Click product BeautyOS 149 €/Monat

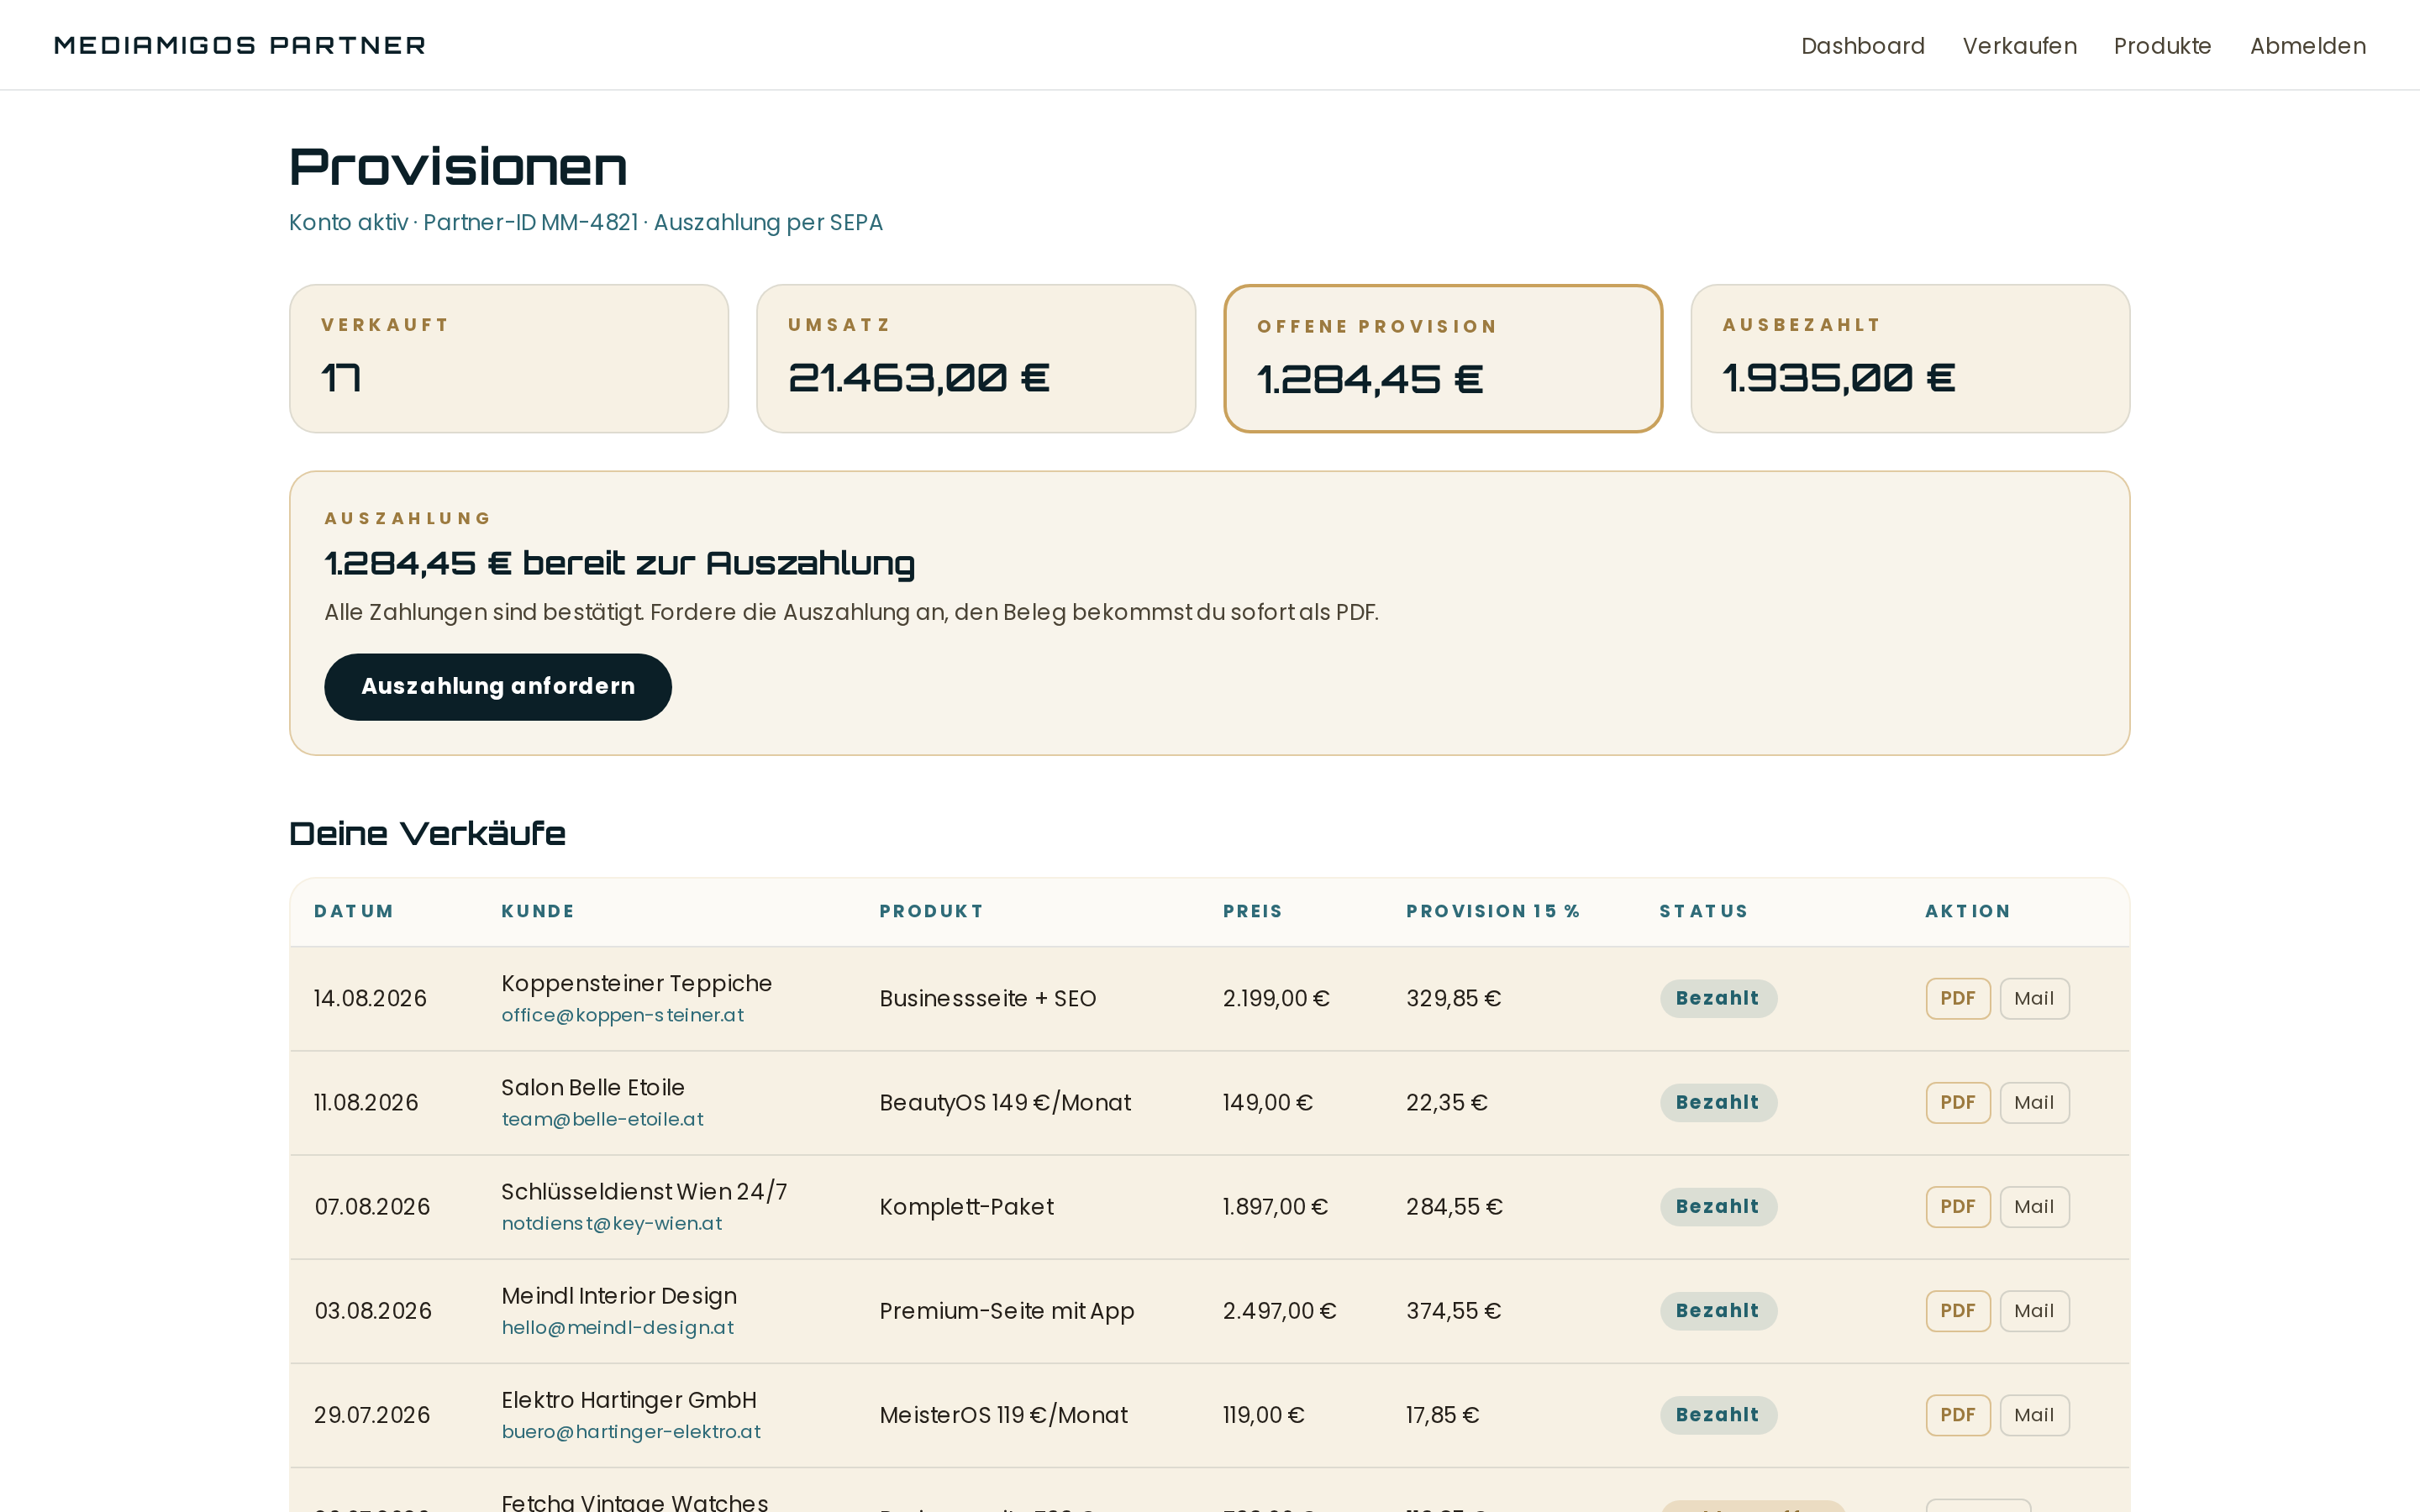click(x=1005, y=1102)
